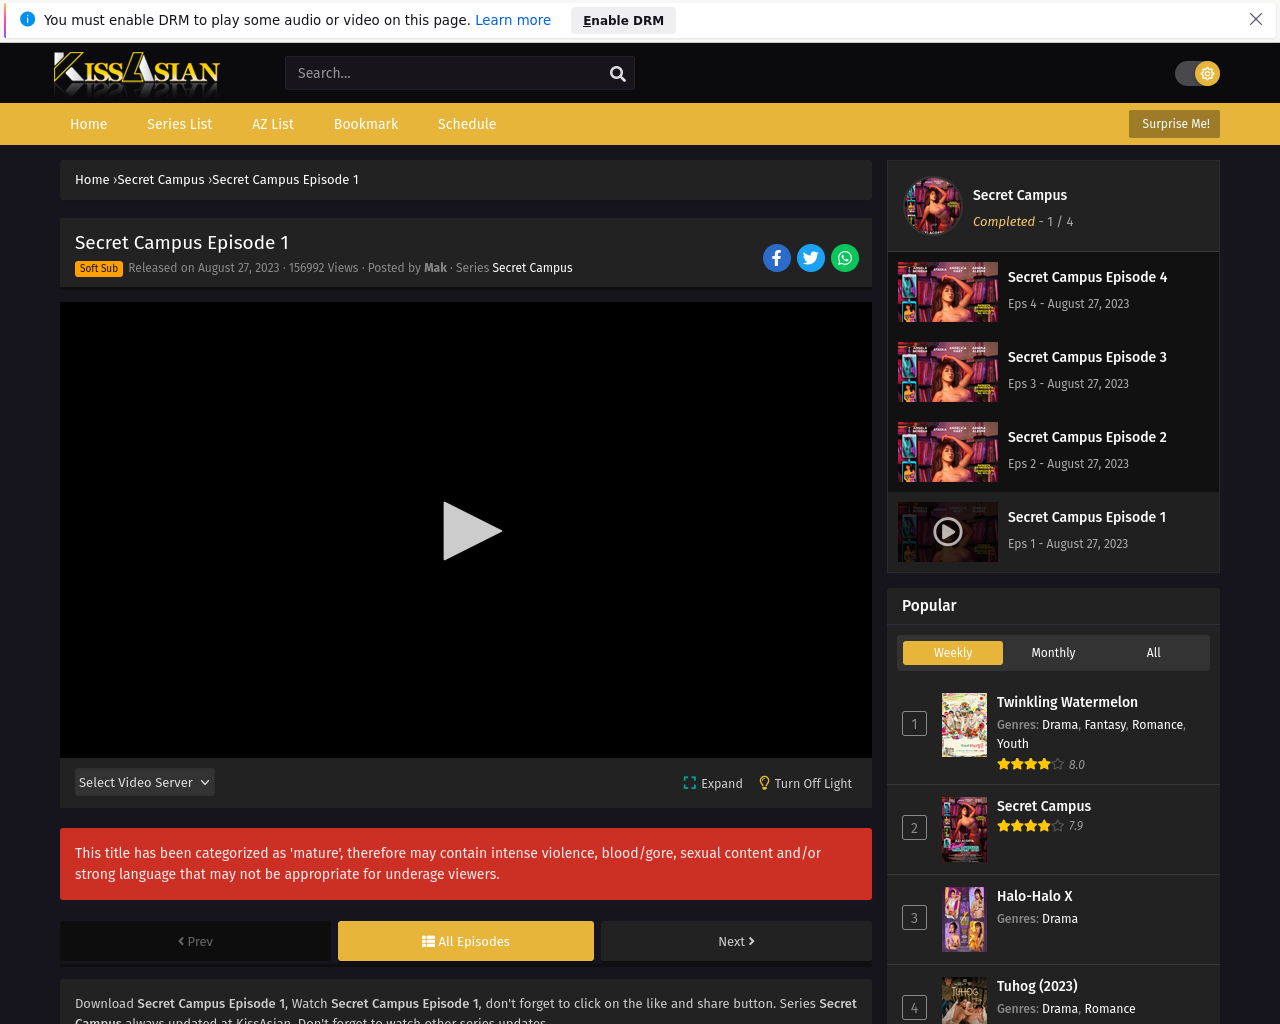Viewport: 1280px width, 1024px height.
Task: Share episode via Twitter icon
Action: 811,258
